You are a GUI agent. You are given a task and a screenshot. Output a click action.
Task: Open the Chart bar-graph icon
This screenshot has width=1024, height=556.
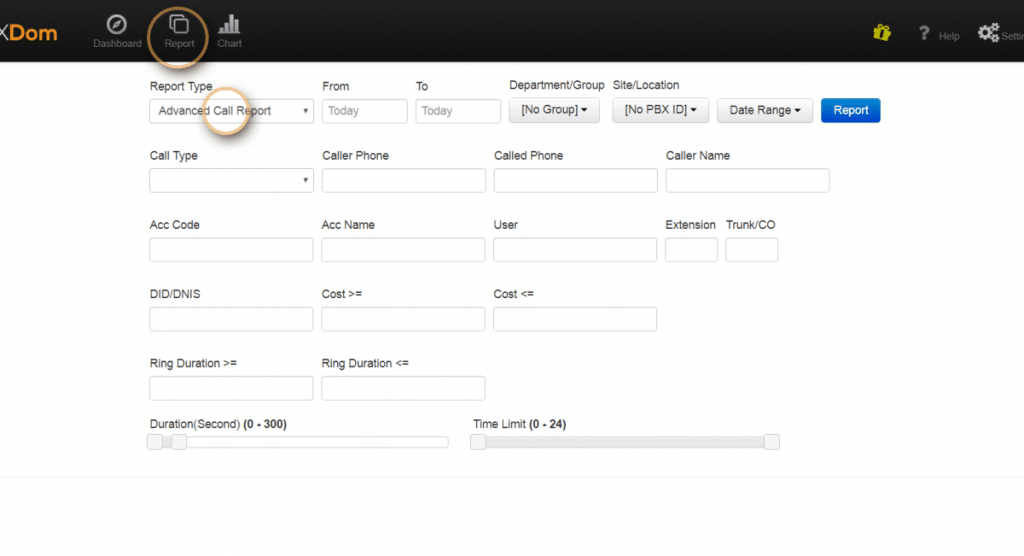229,25
